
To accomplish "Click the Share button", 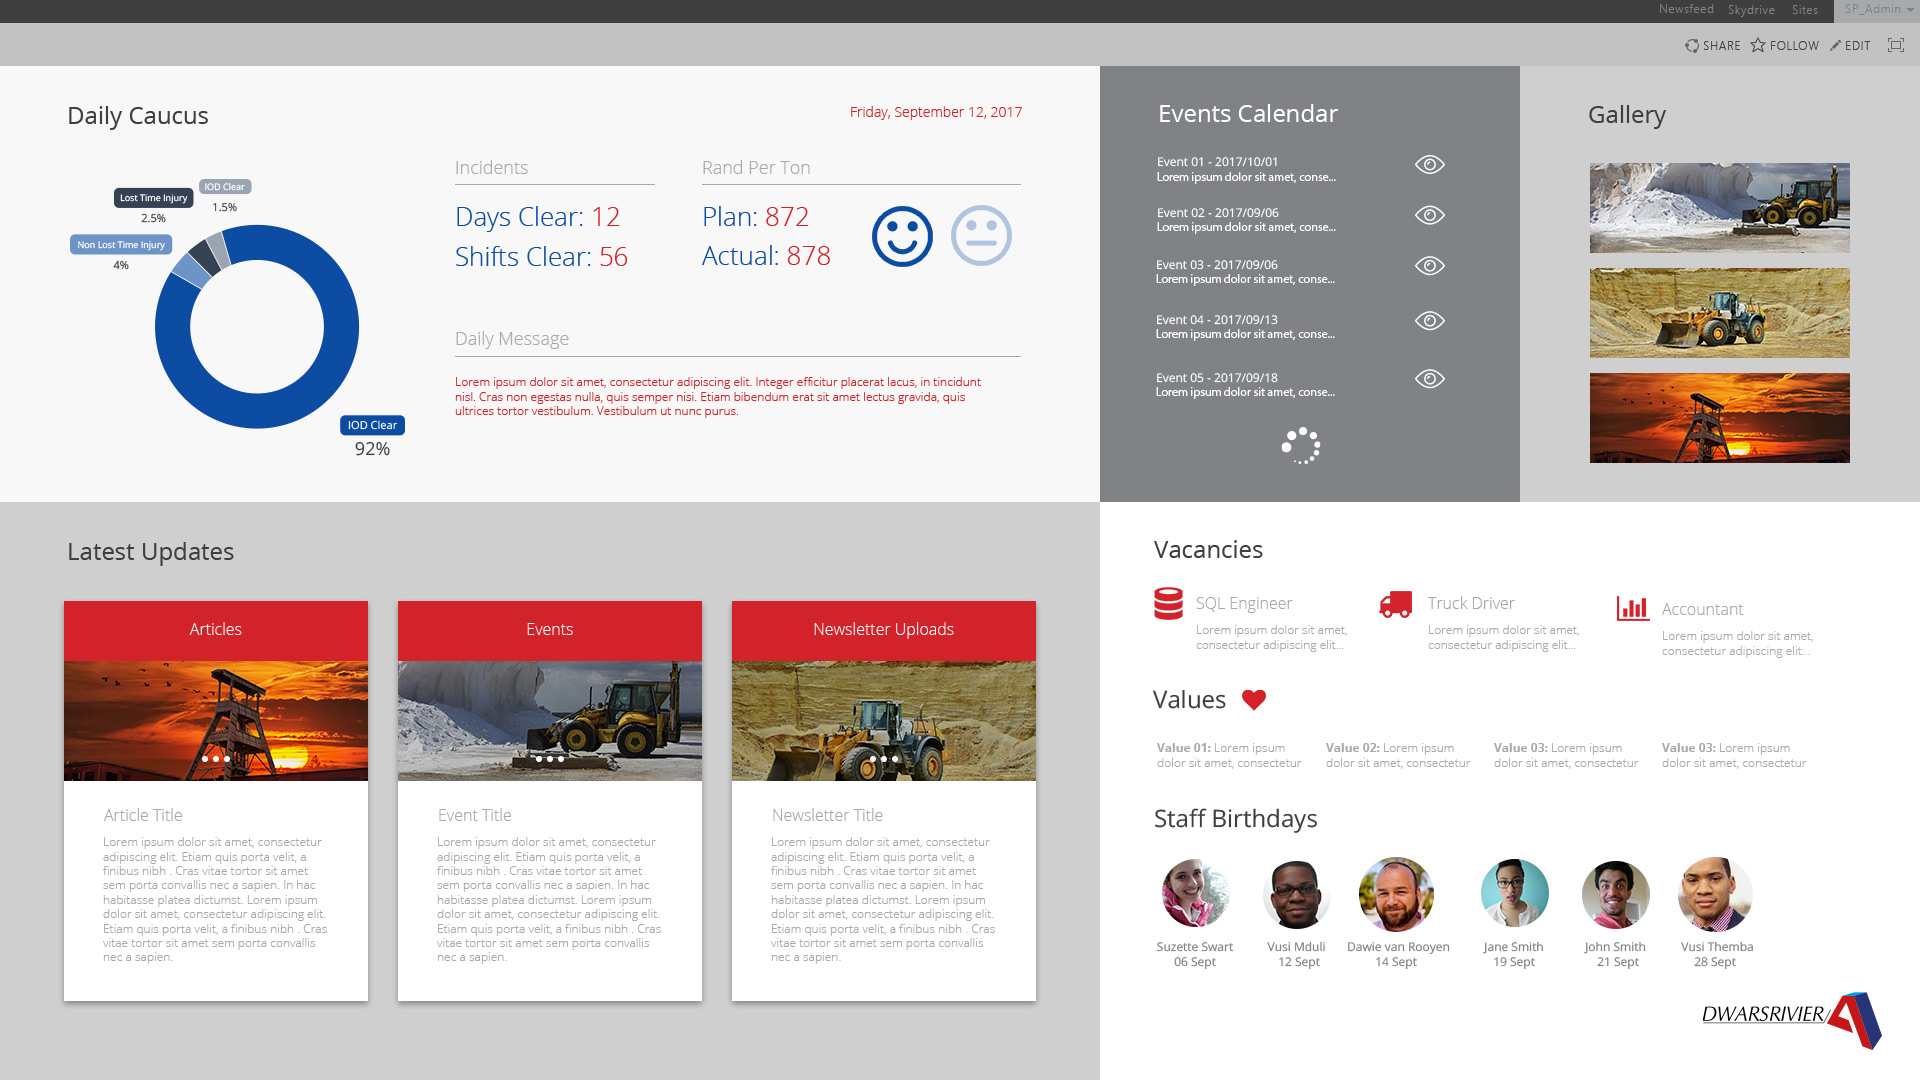I will (x=1712, y=45).
